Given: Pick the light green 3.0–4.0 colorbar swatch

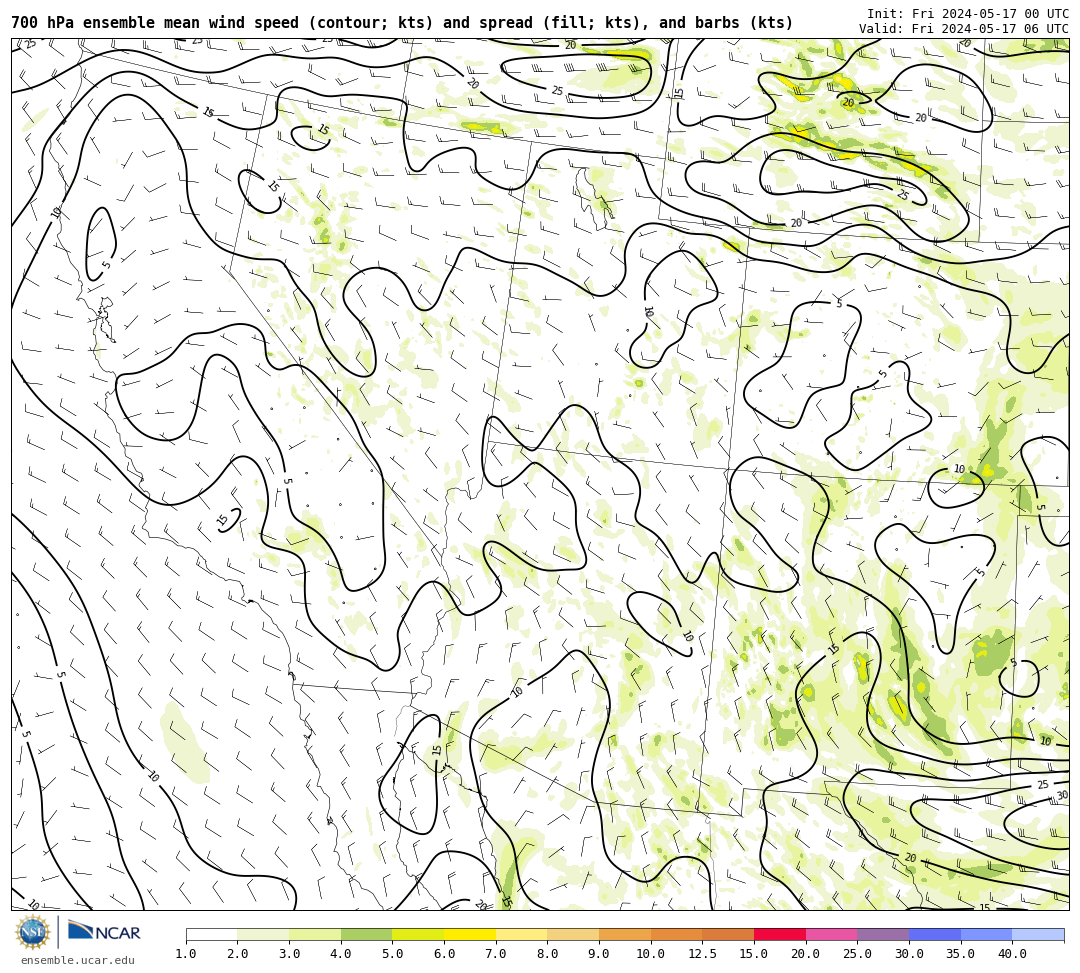Looking at the screenshot, I should (315, 934).
